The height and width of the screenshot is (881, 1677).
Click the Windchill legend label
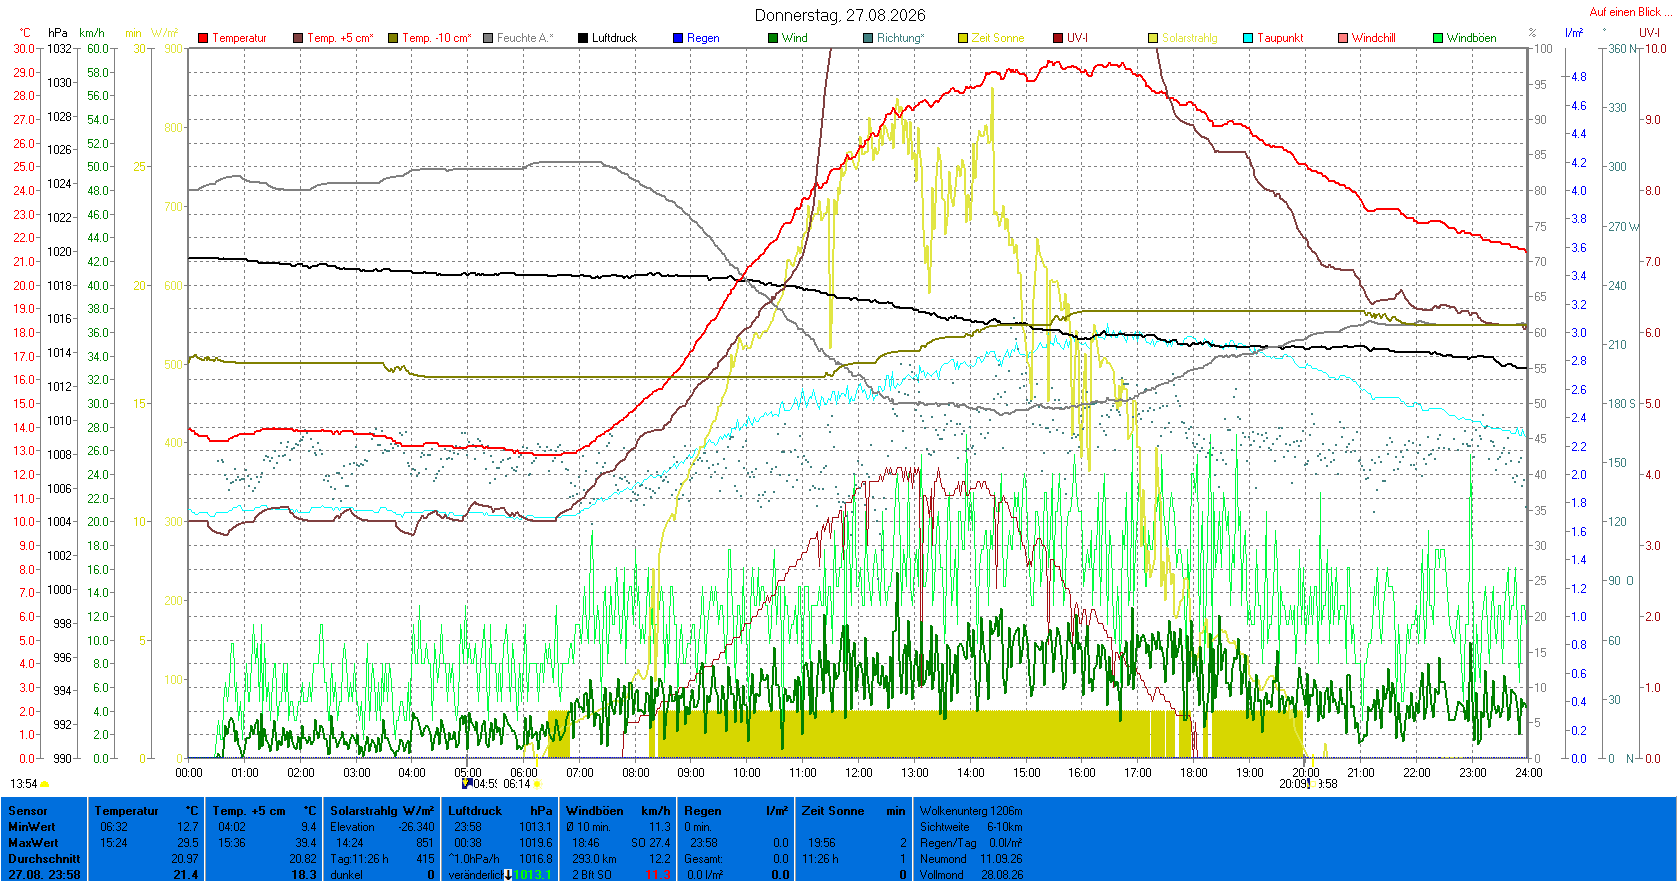1374,38
